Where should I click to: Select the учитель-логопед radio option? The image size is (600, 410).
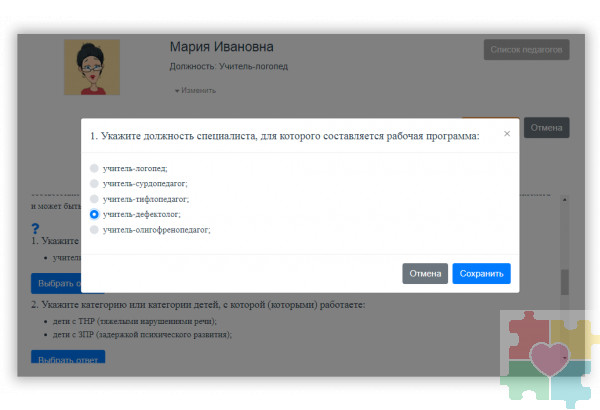tap(95, 169)
